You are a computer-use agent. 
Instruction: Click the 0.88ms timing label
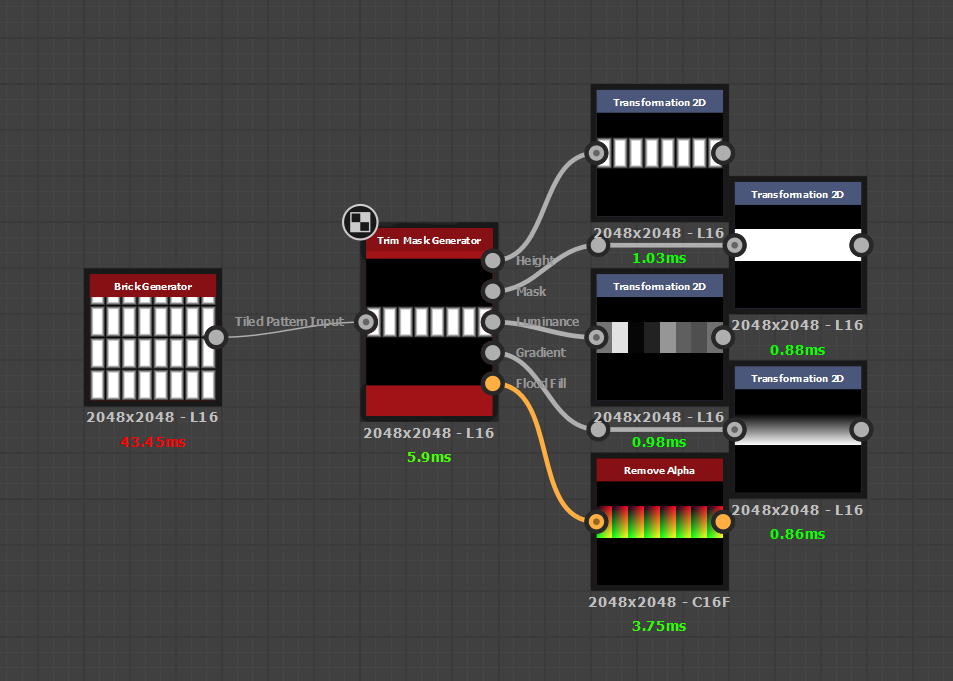click(x=797, y=350)
